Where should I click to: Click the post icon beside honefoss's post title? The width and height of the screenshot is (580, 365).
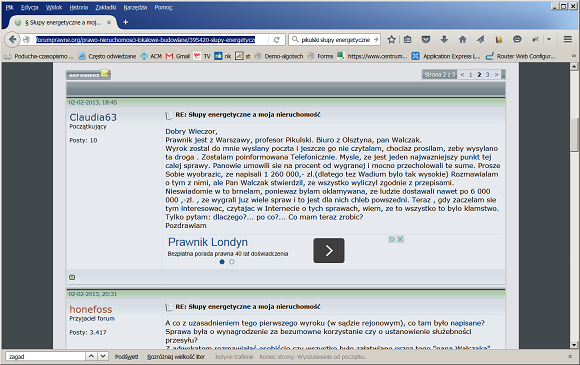click(x=169, y=307)
